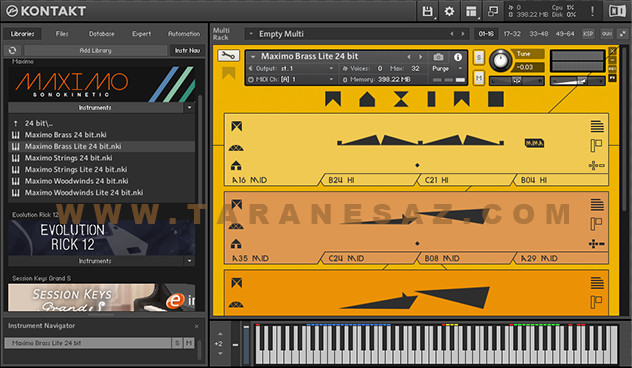Click the square block icon in Maximo row
This screenshot has width=632, height=368.
[x=495, y=99]
